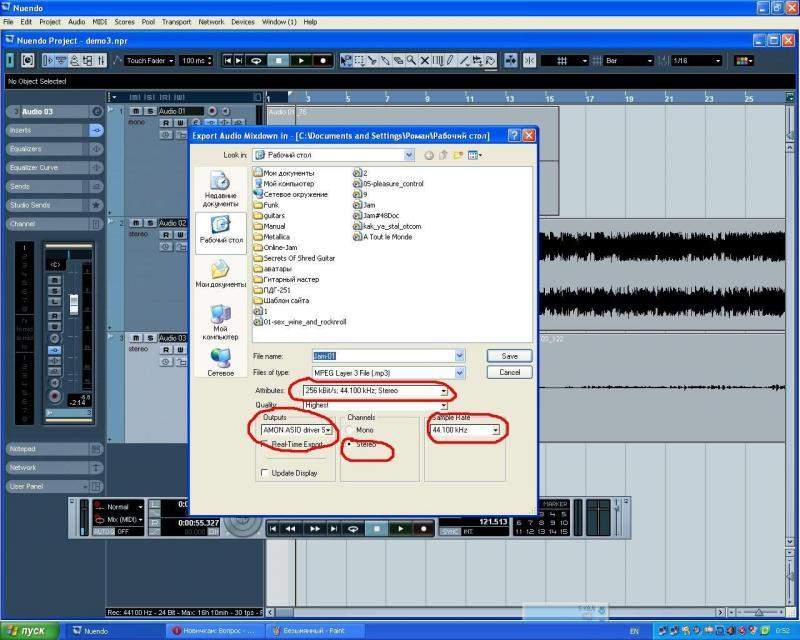800x640 pixels.
Task: Open the Look in folder dropdown
Action: (409, 155)
